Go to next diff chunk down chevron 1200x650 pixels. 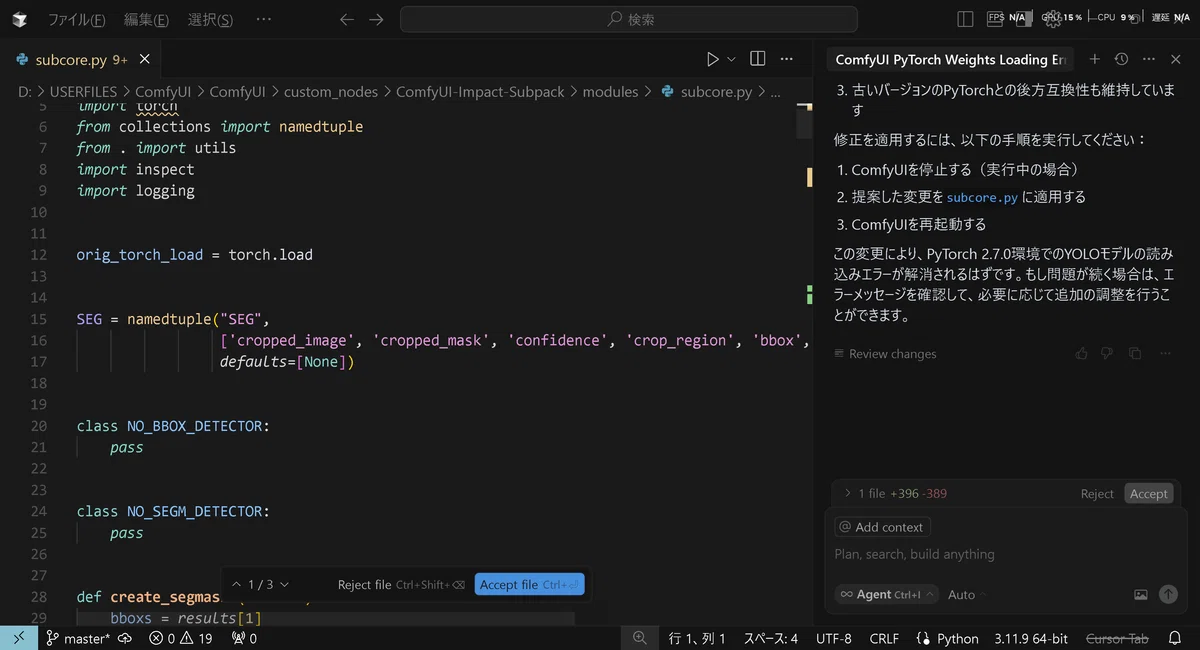pos(284,584)
